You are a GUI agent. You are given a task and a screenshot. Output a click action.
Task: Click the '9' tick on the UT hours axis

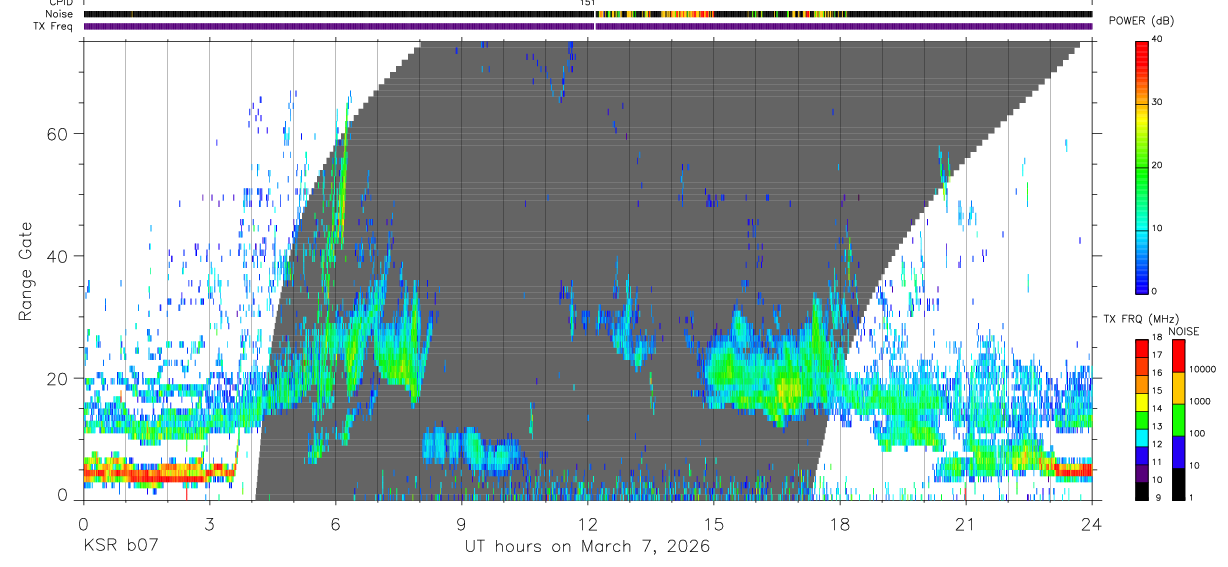pos(461,523)
